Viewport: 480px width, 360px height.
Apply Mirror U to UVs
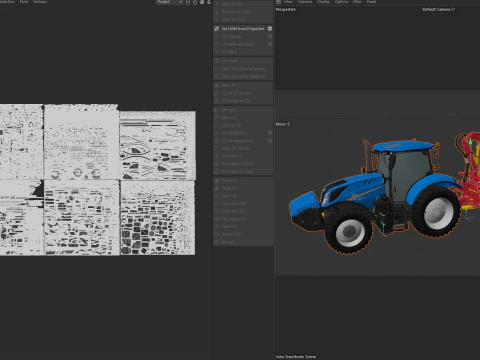[243, 110]
